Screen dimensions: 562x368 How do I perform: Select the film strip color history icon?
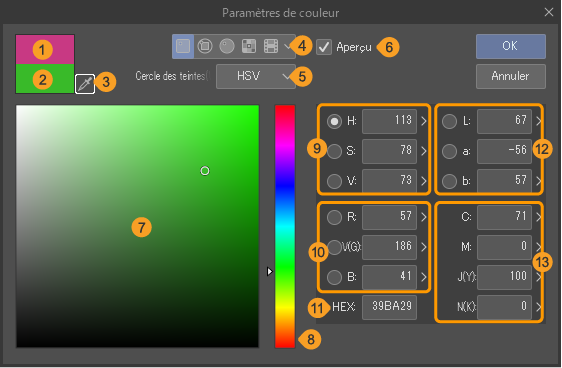[x=271, y=46]
